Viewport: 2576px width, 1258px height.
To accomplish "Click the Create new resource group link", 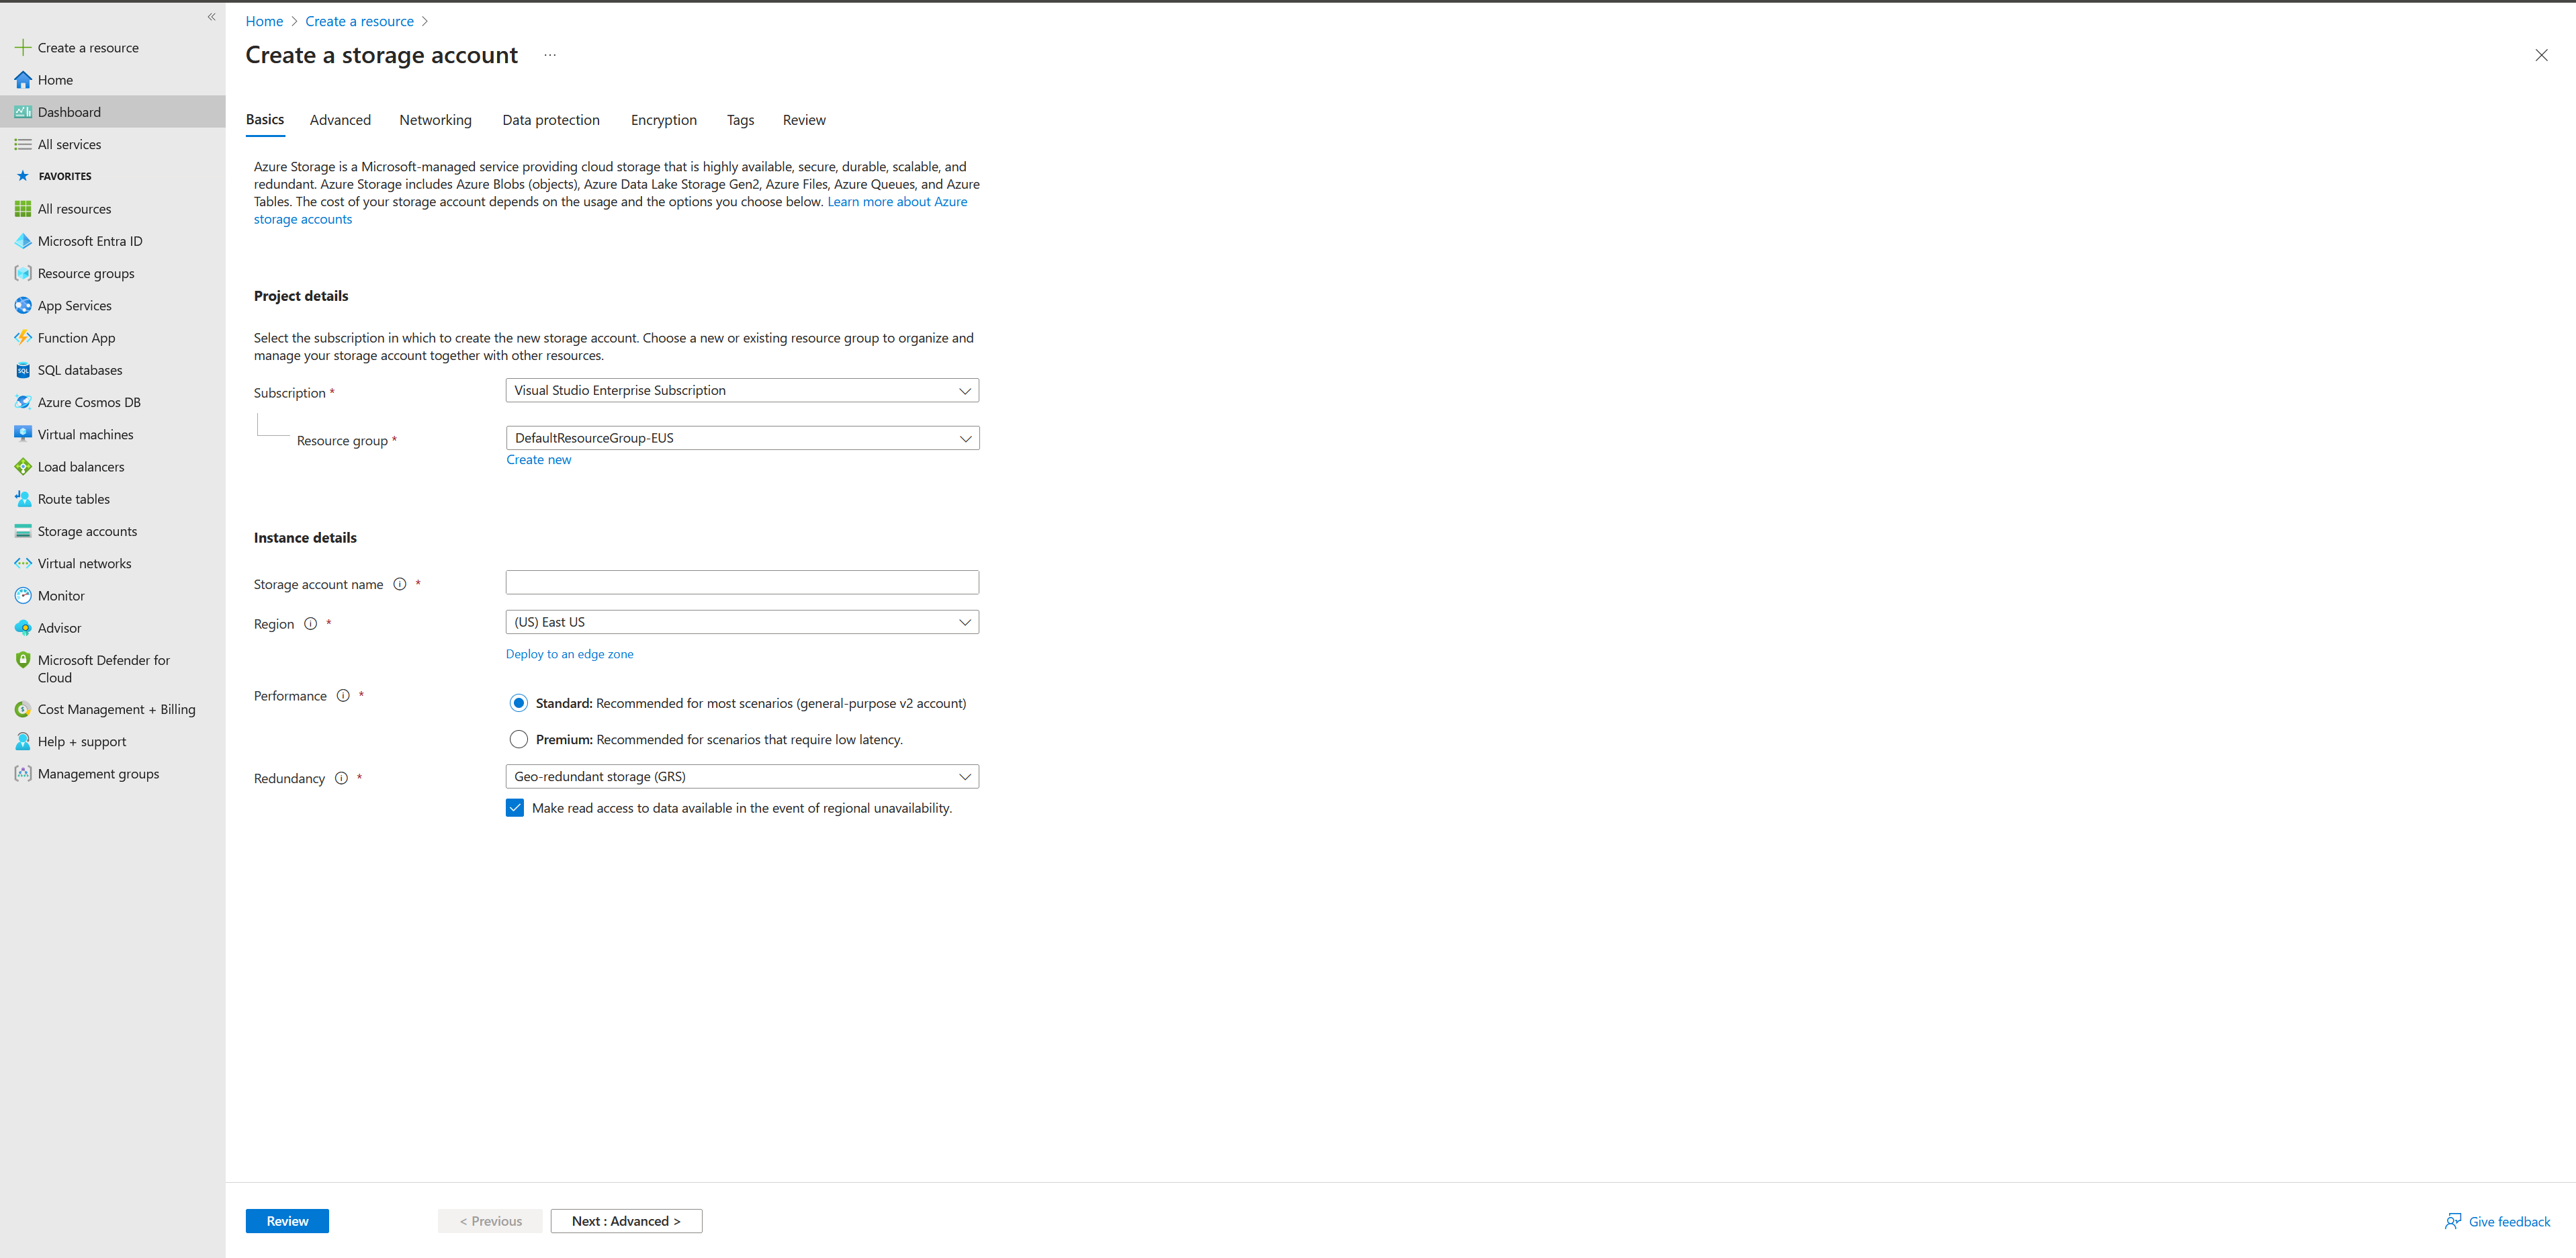I will (x=537, y=458).
